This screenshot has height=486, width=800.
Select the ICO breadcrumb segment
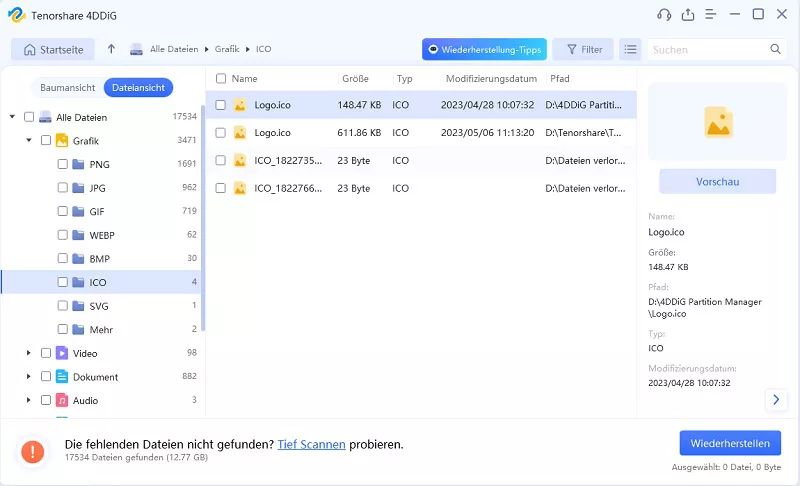coord(263,49)
